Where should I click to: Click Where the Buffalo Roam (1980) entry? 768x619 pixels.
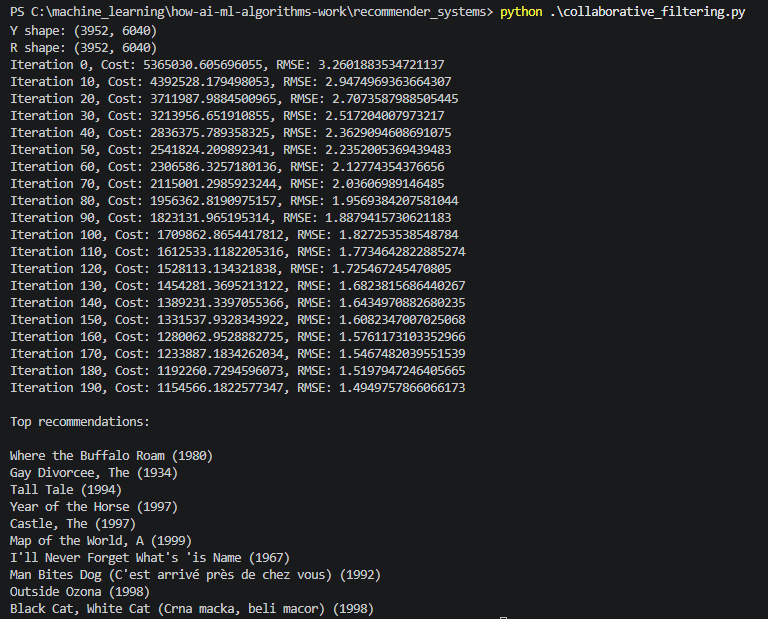(x=111, y=455)
